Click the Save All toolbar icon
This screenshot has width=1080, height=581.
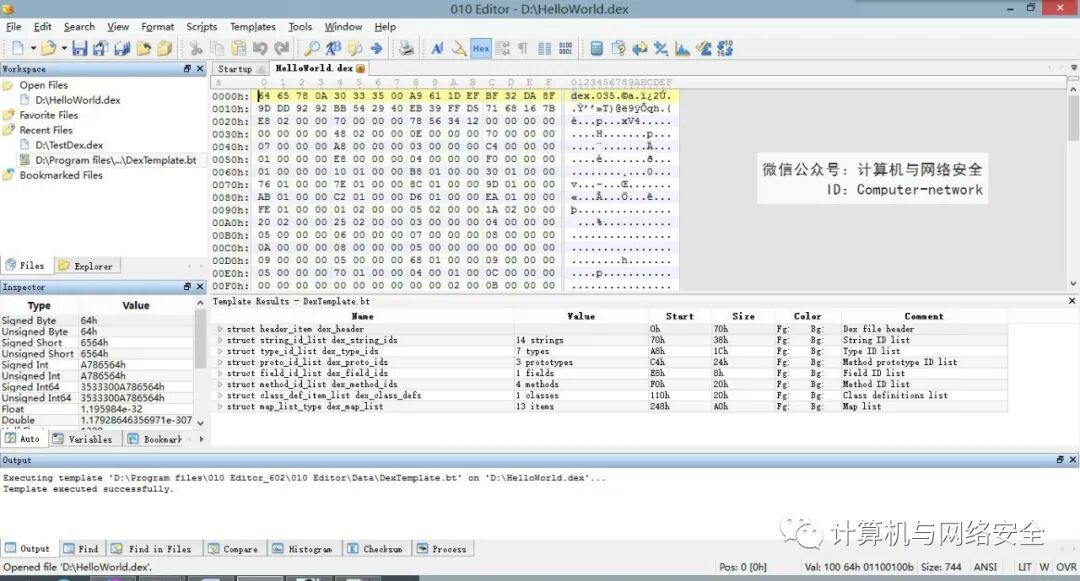[x=122, y=48]
